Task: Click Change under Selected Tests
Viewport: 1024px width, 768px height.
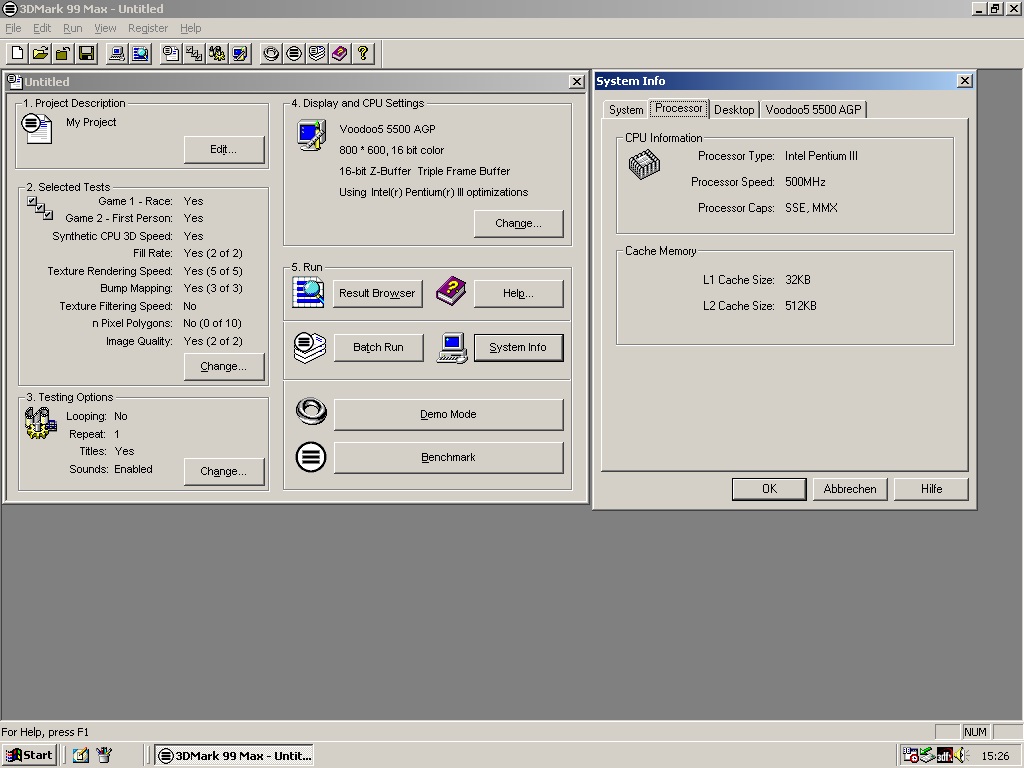Action: point(223,367)
